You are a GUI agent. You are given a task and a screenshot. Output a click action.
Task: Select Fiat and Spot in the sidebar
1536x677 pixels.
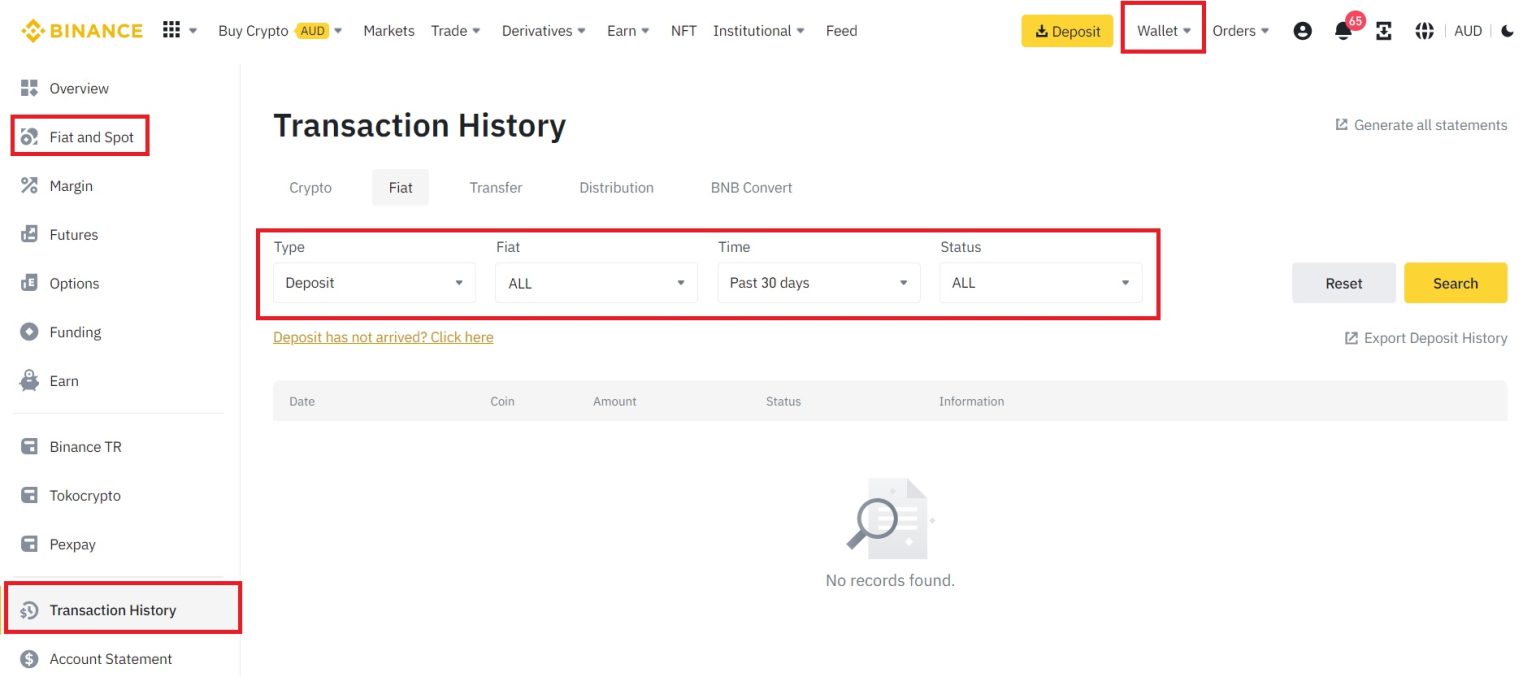(x=92, y=137)
